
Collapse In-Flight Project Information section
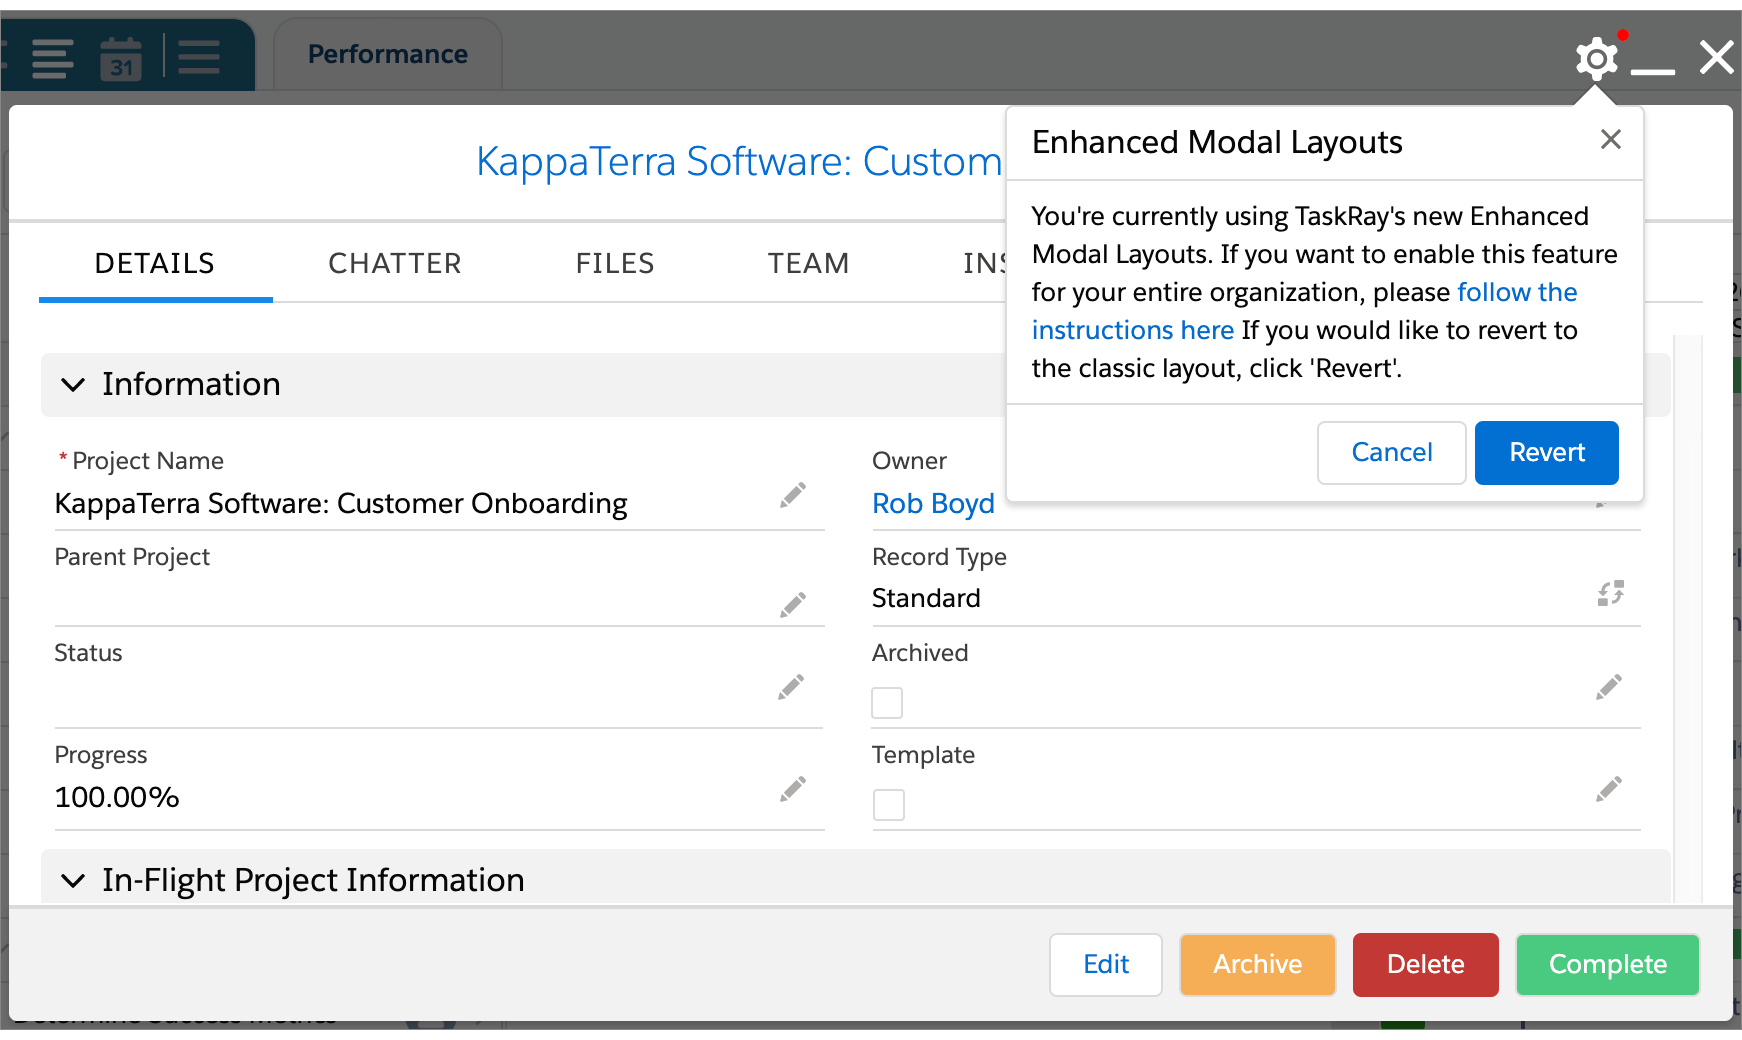coord(73,880)
